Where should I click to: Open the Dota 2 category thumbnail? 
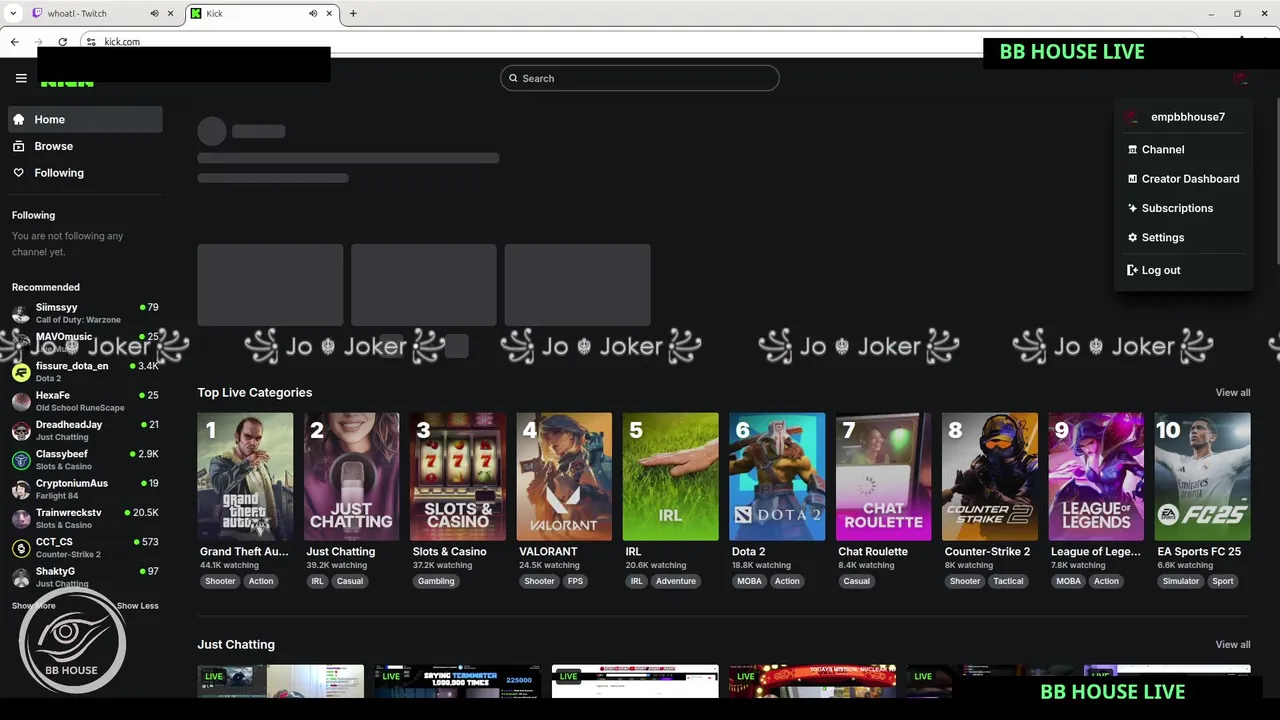pyautogui.click(x=777, y=477)
